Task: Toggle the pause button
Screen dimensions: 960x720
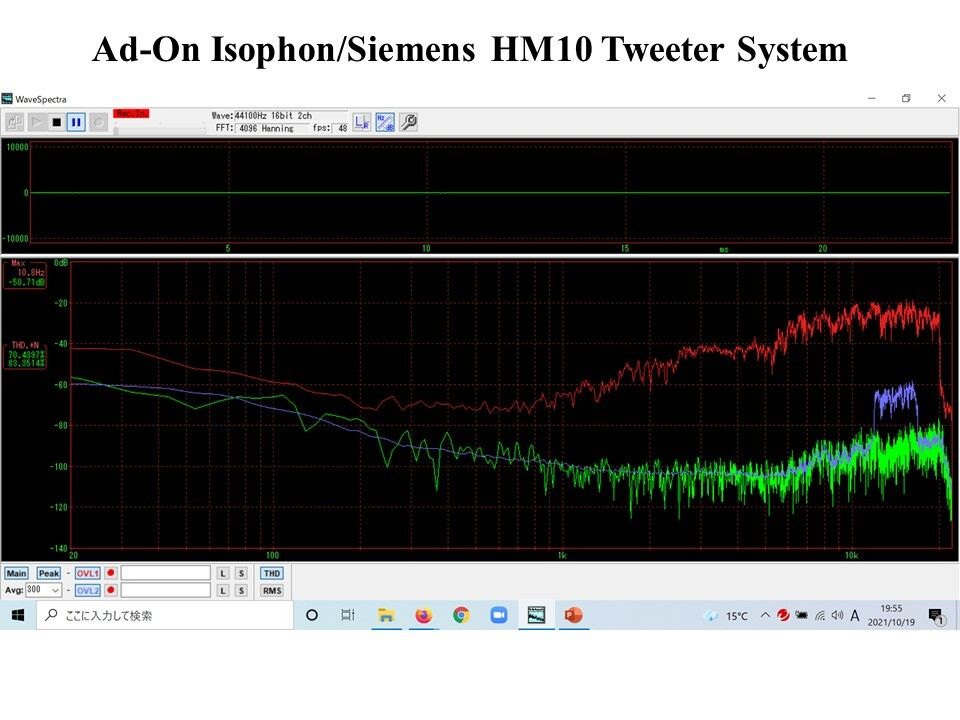Action: (x=76, y=122)
